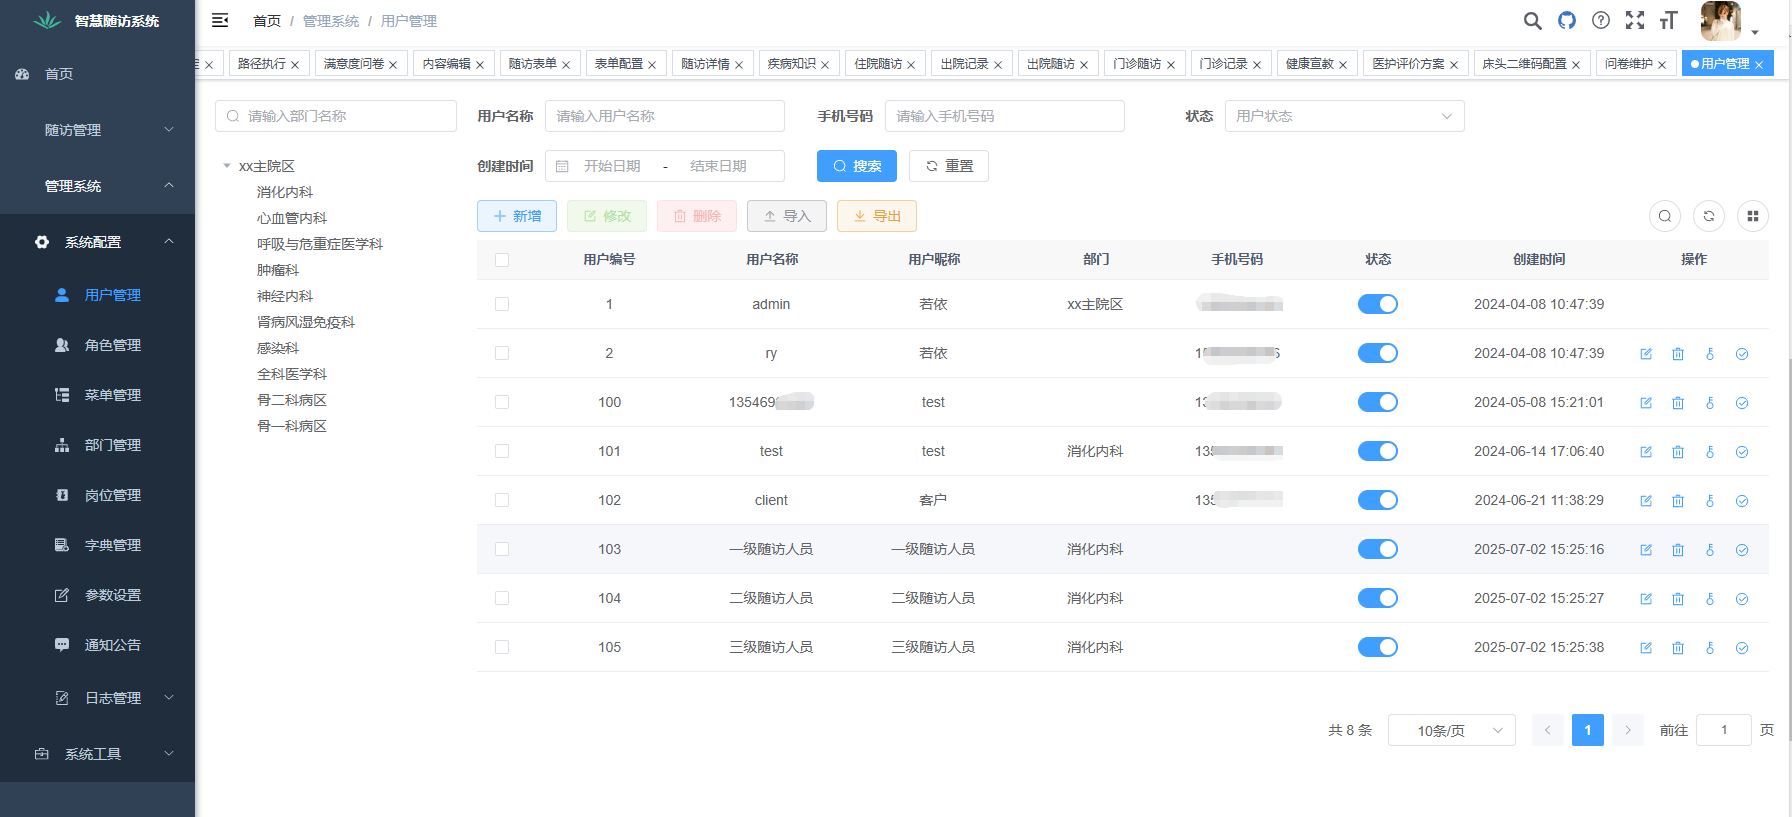Click the 新增 add user button
Viewport: 1792px width, 817px height.
point(517,216)
